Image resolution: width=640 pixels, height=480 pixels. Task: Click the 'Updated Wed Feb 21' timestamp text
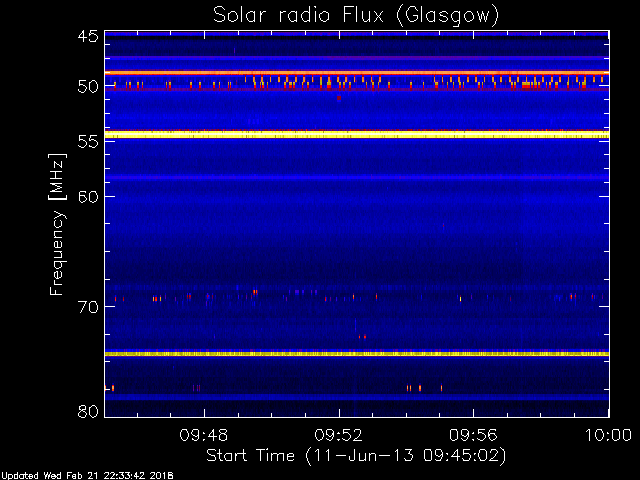(x=87, y=476)
